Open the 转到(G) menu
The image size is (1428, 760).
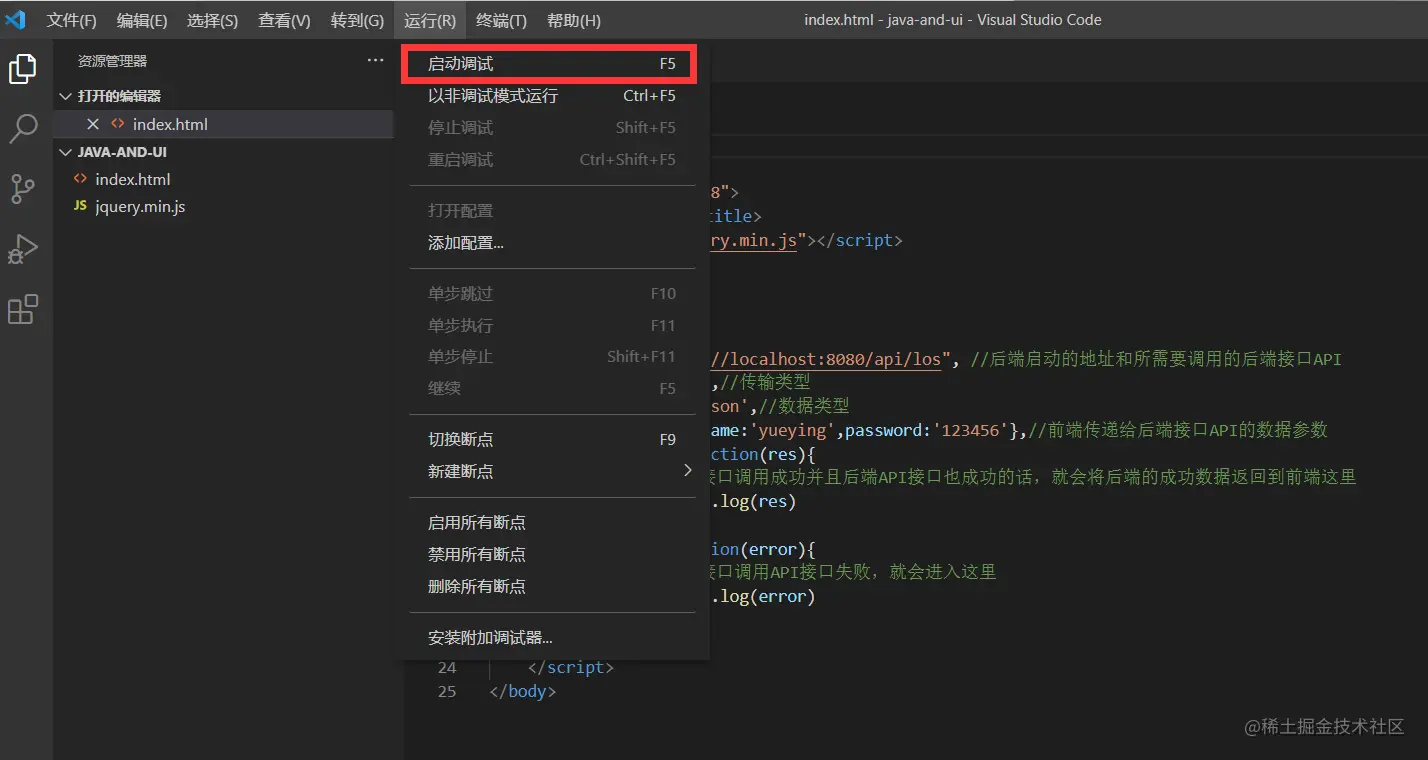357,20
